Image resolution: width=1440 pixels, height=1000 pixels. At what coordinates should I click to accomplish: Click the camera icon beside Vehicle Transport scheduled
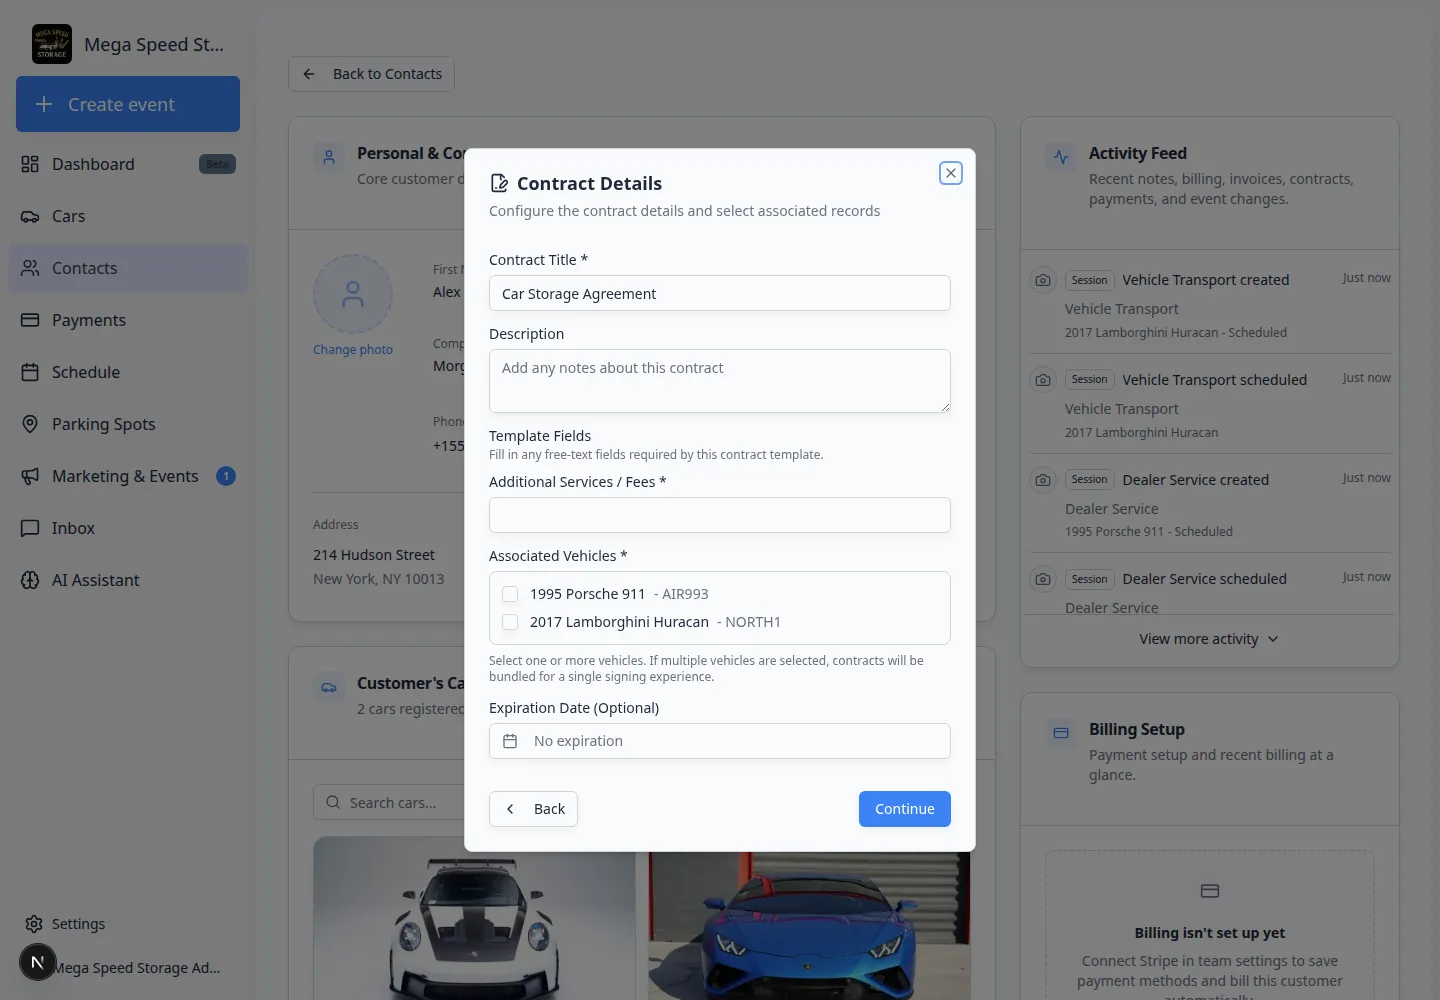[x=1043, y=380]
